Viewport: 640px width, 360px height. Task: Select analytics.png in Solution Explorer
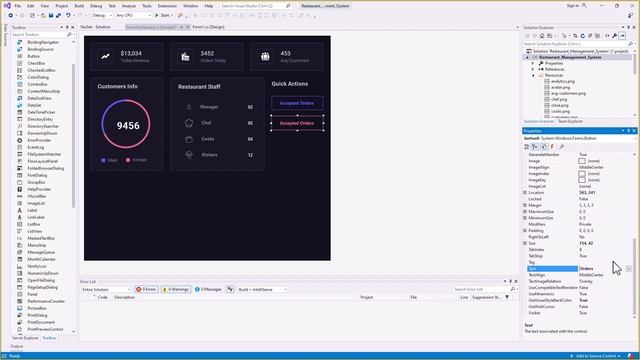[x=562, y=81]
